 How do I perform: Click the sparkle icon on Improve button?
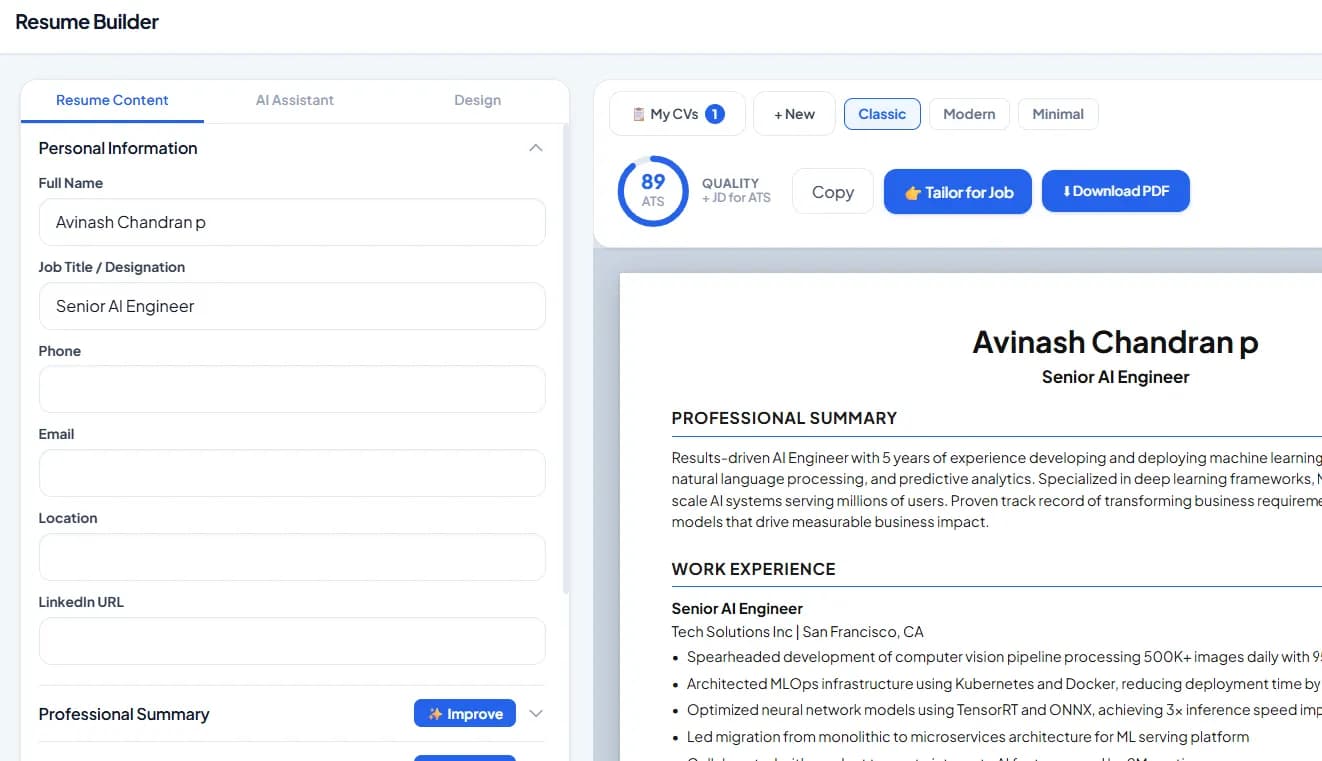click(435, 714)
